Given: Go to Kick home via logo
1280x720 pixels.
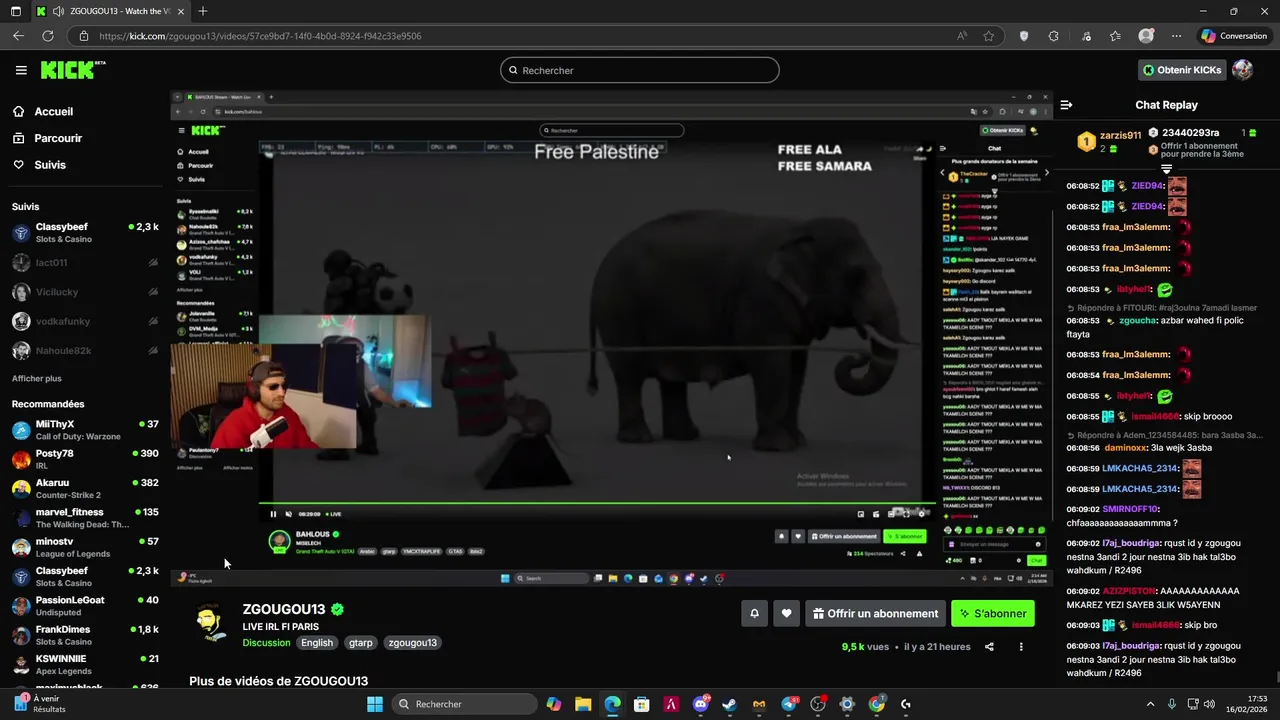Looking at the screenshot, I should pyautogui.click(x=73, y=70).
